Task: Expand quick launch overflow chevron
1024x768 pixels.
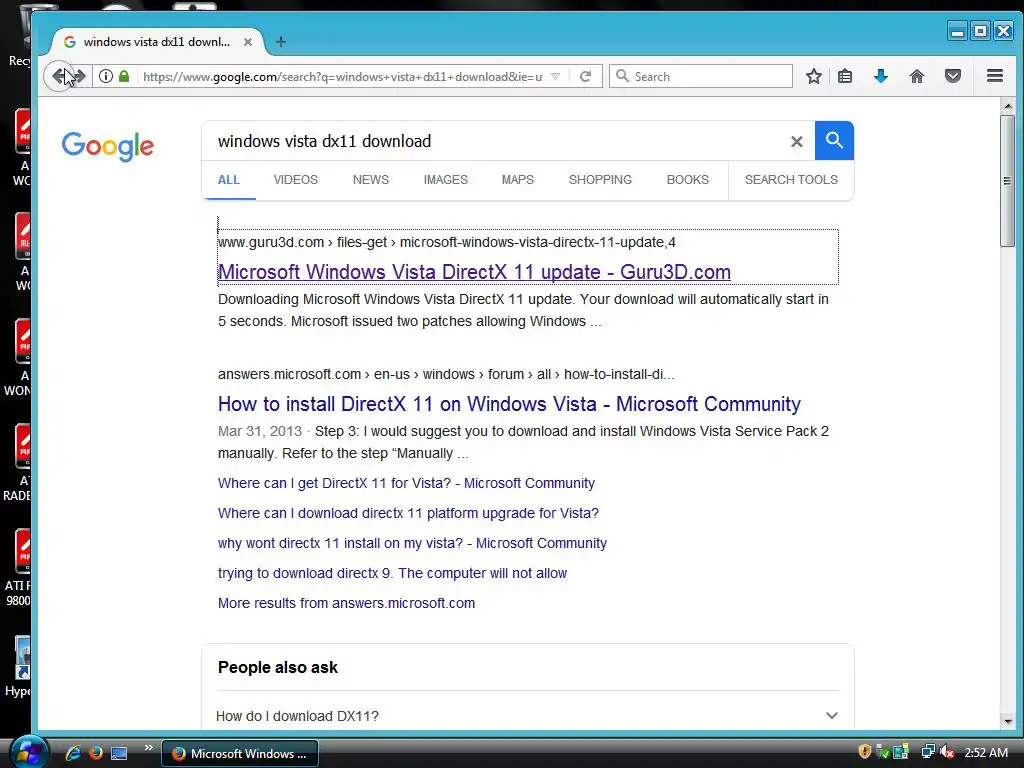Action: click(x=149, y=748)
